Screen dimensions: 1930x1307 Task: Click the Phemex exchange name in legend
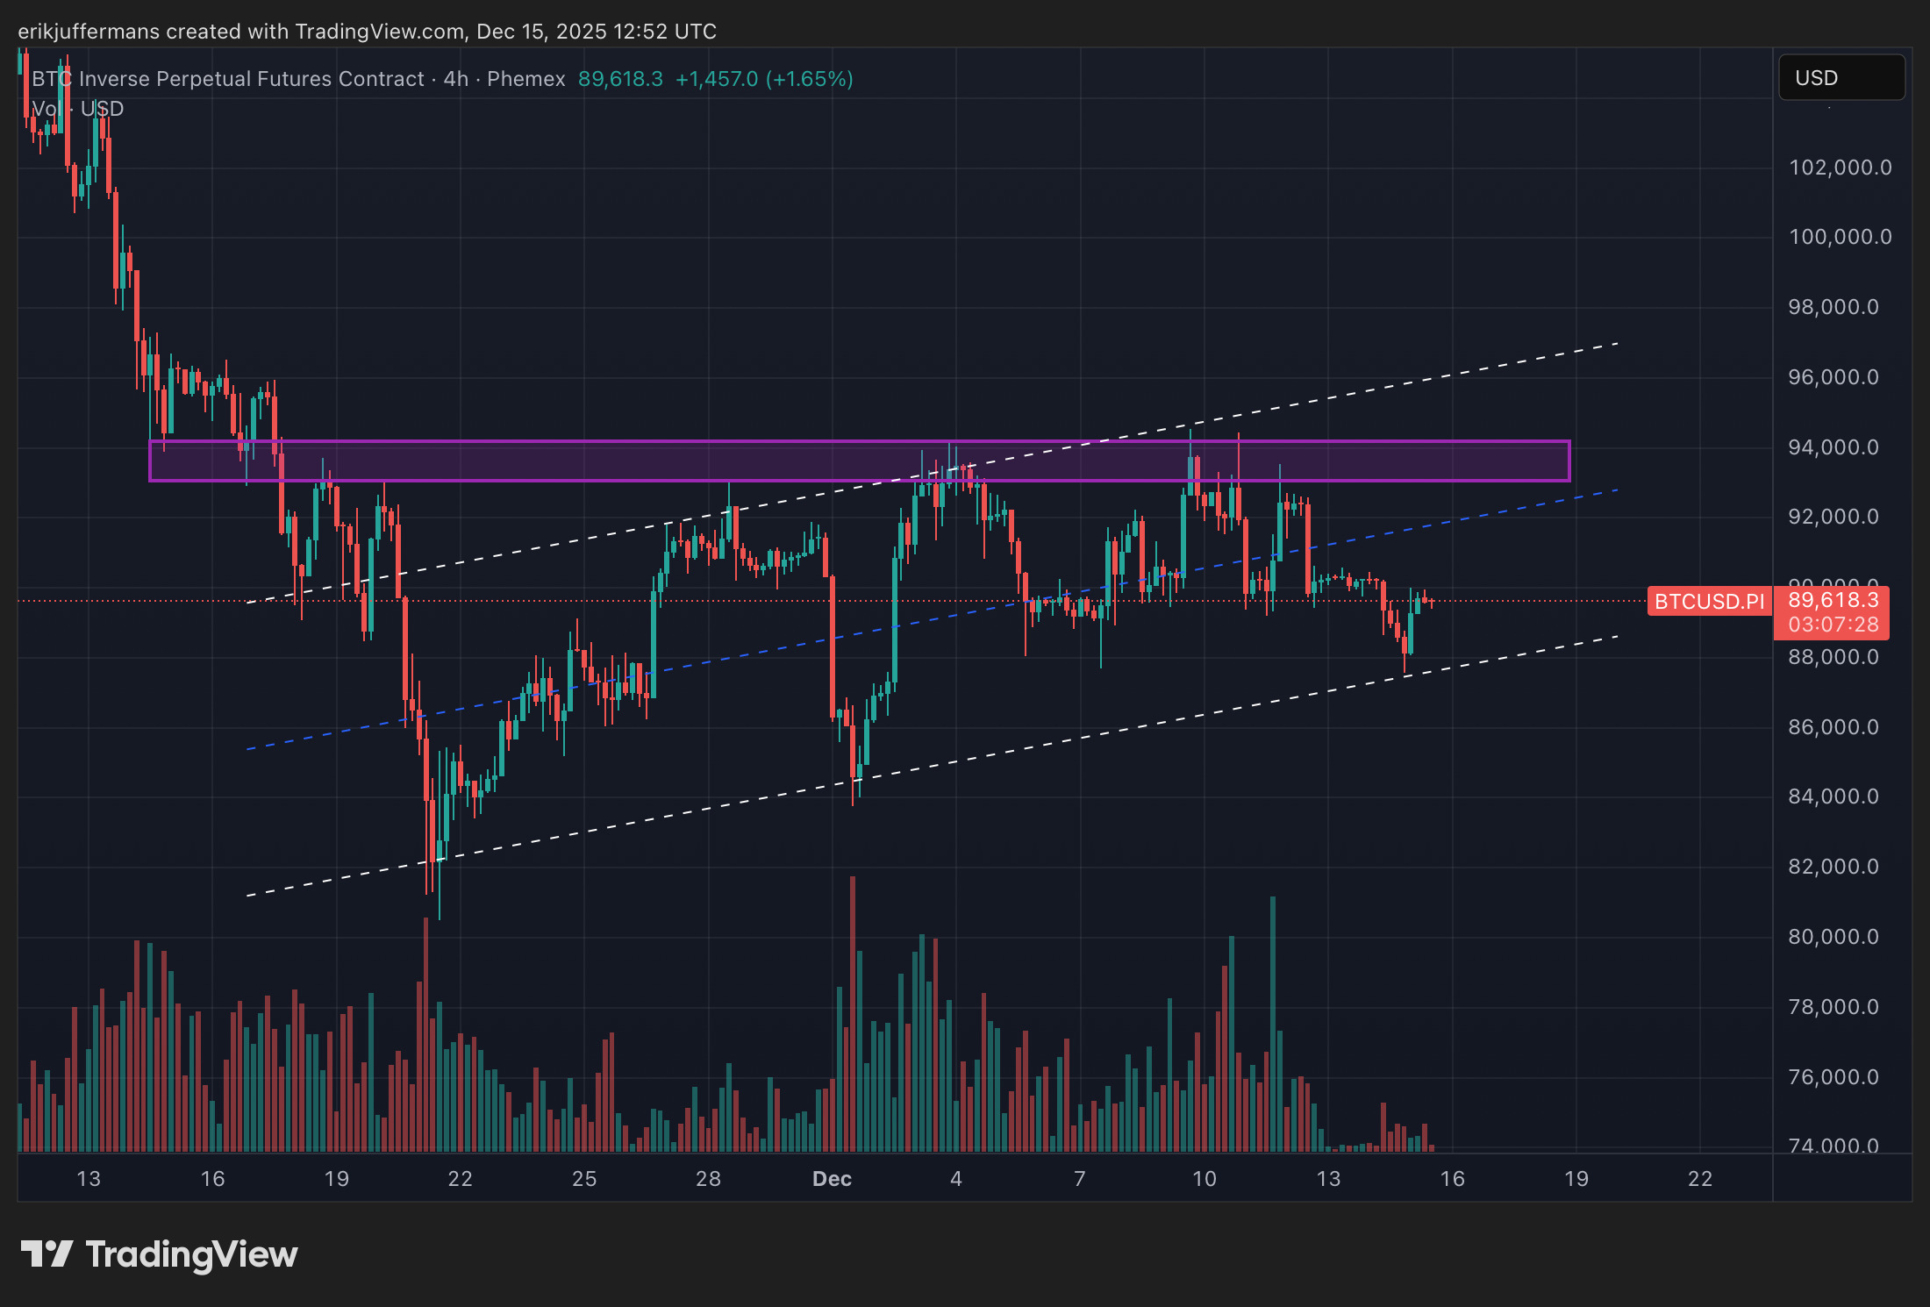pos(526,79)
